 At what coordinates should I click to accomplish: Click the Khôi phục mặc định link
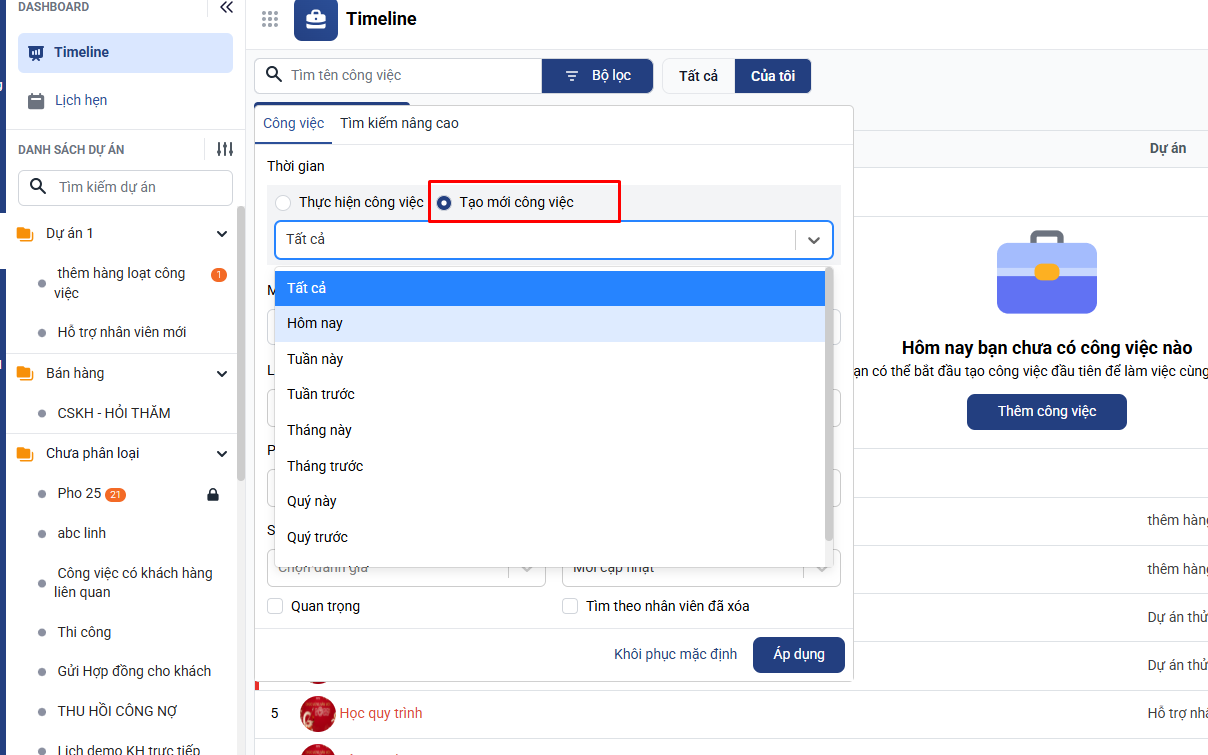675,654
